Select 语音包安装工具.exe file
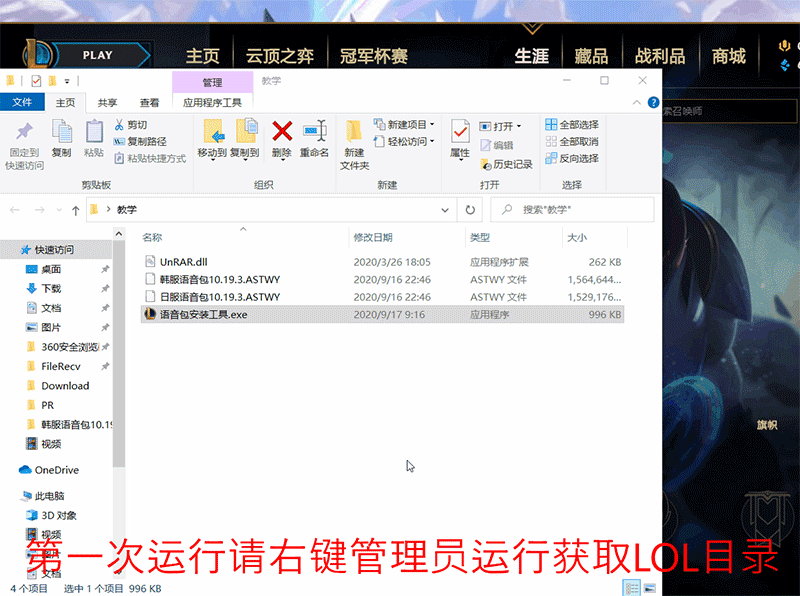The height and width of the screenshot is (596, 800). click(x=382, y=314)
